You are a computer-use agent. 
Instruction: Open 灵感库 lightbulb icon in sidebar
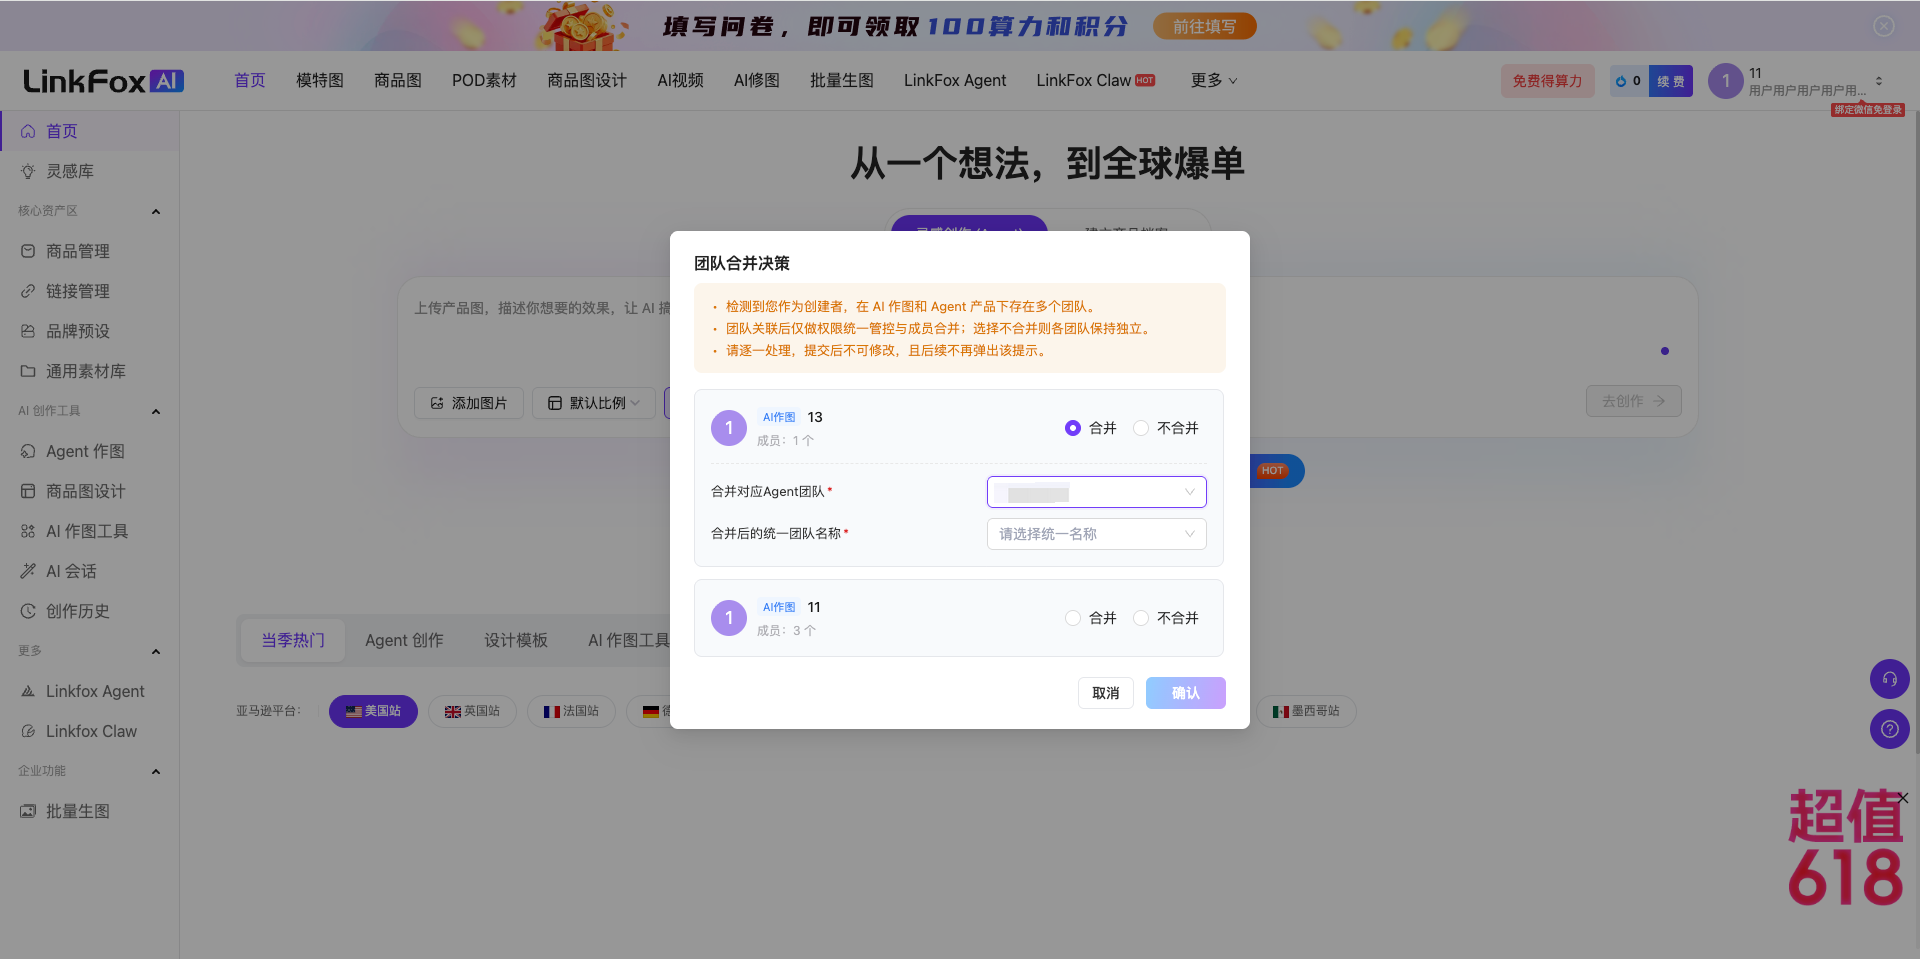click(28, 171)
